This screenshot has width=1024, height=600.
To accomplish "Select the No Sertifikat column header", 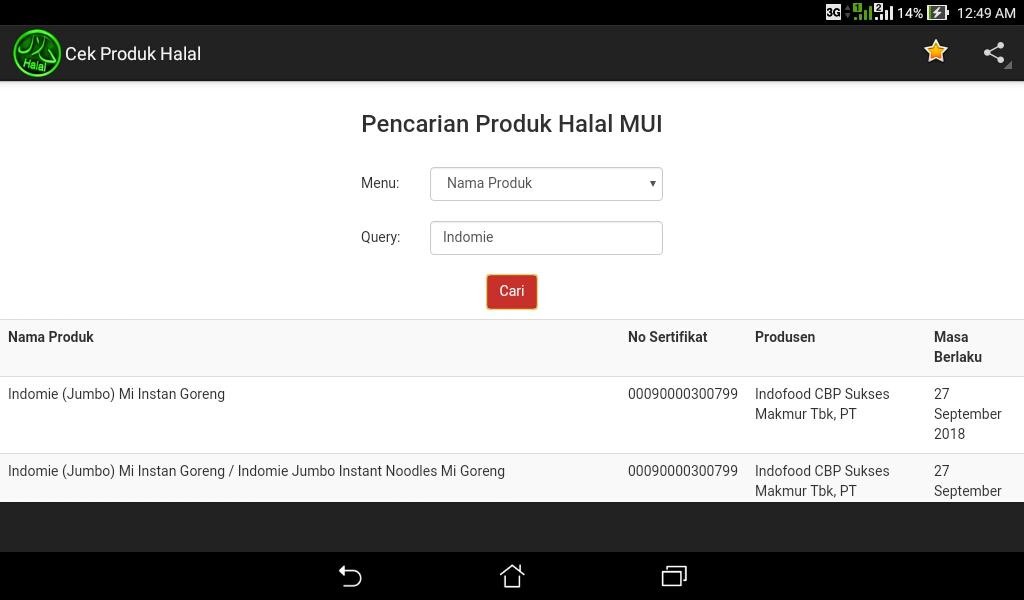I will coord(667,337).
